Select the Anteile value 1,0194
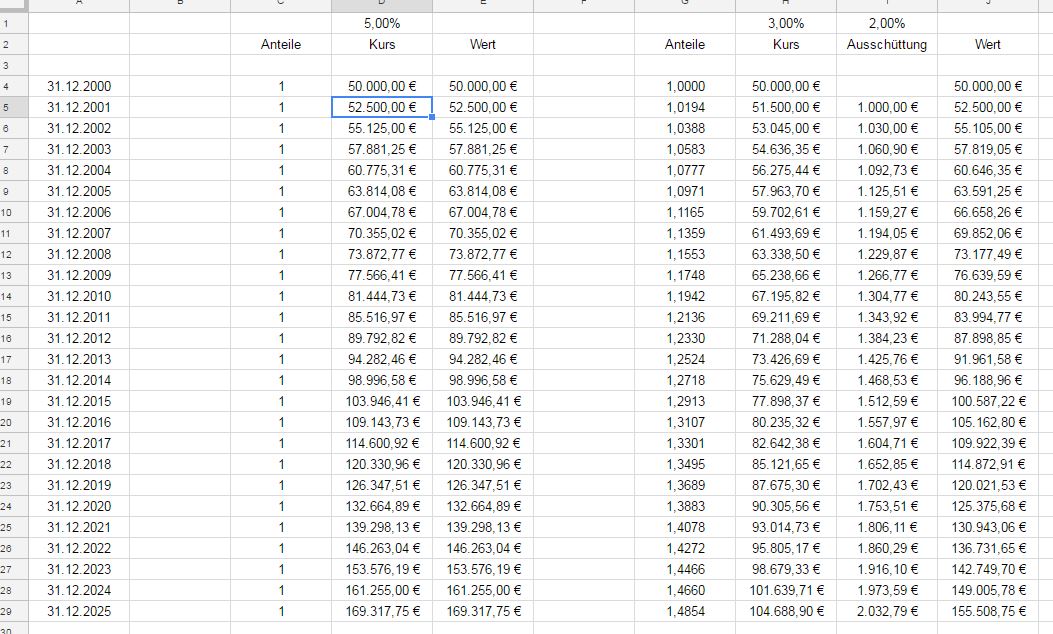1053x634 pixels. point(685,107)
